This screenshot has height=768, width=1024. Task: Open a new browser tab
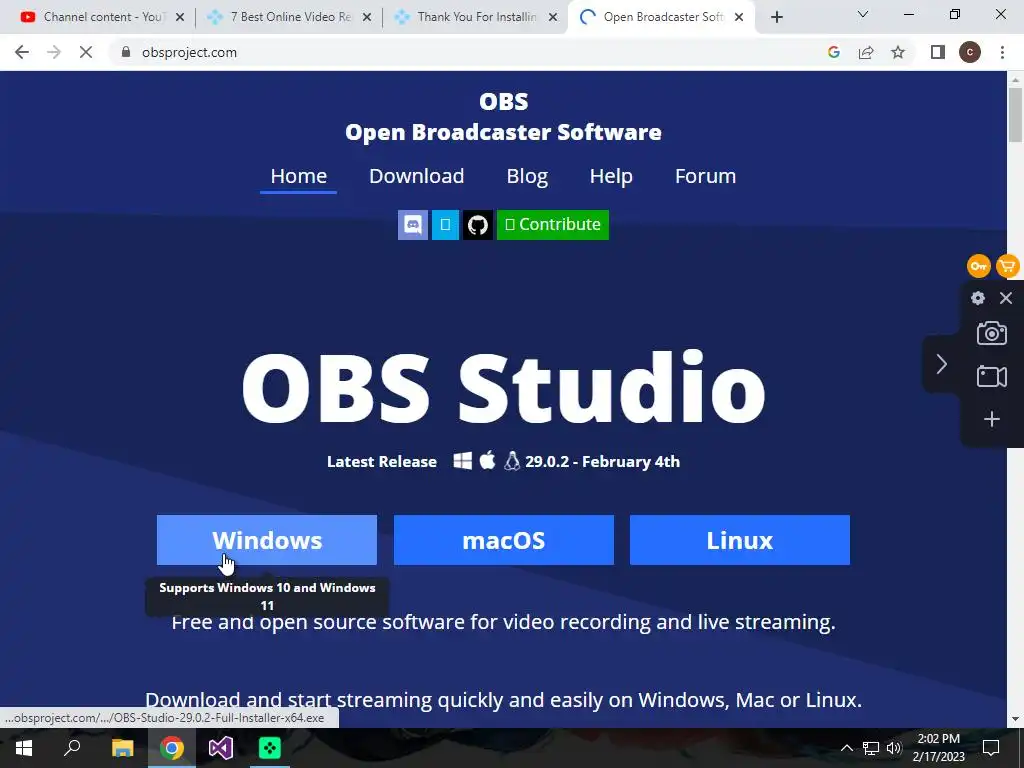(x=776, y=17)
